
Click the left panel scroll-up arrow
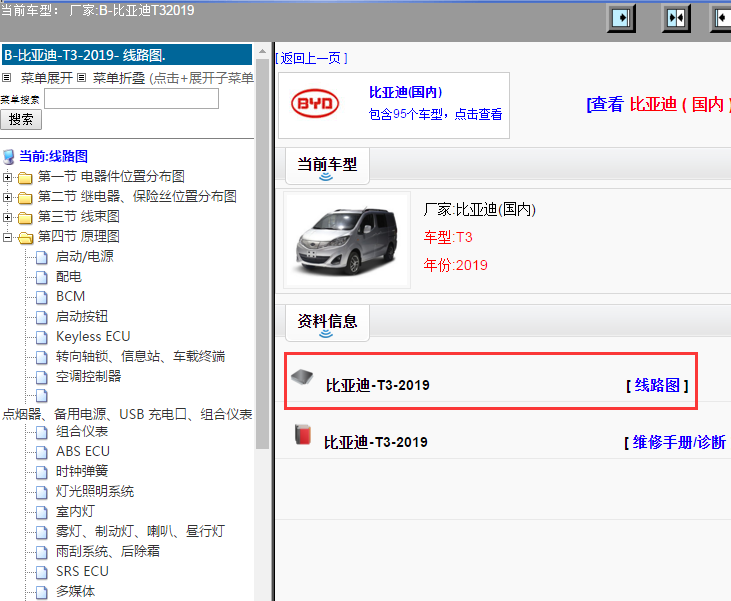[262, 51]
